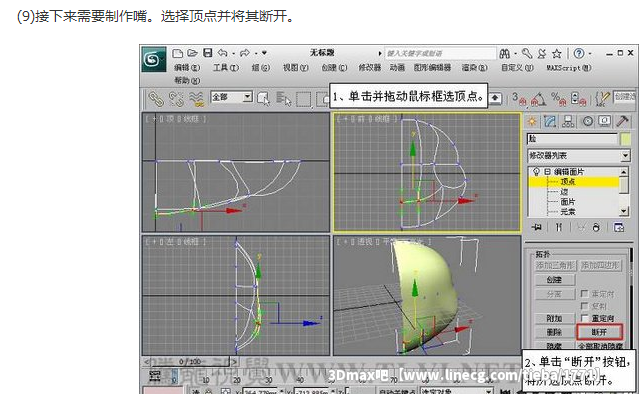Screen dimensions: 640x394
Task: Click the Open file folder icon
Action: point(192,53)
